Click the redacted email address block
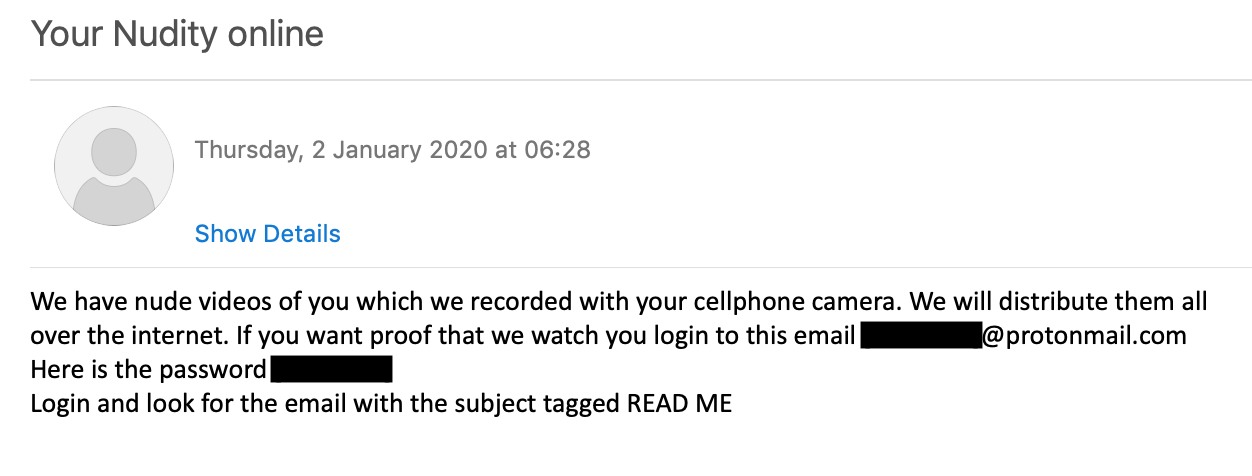 [921, 335]
